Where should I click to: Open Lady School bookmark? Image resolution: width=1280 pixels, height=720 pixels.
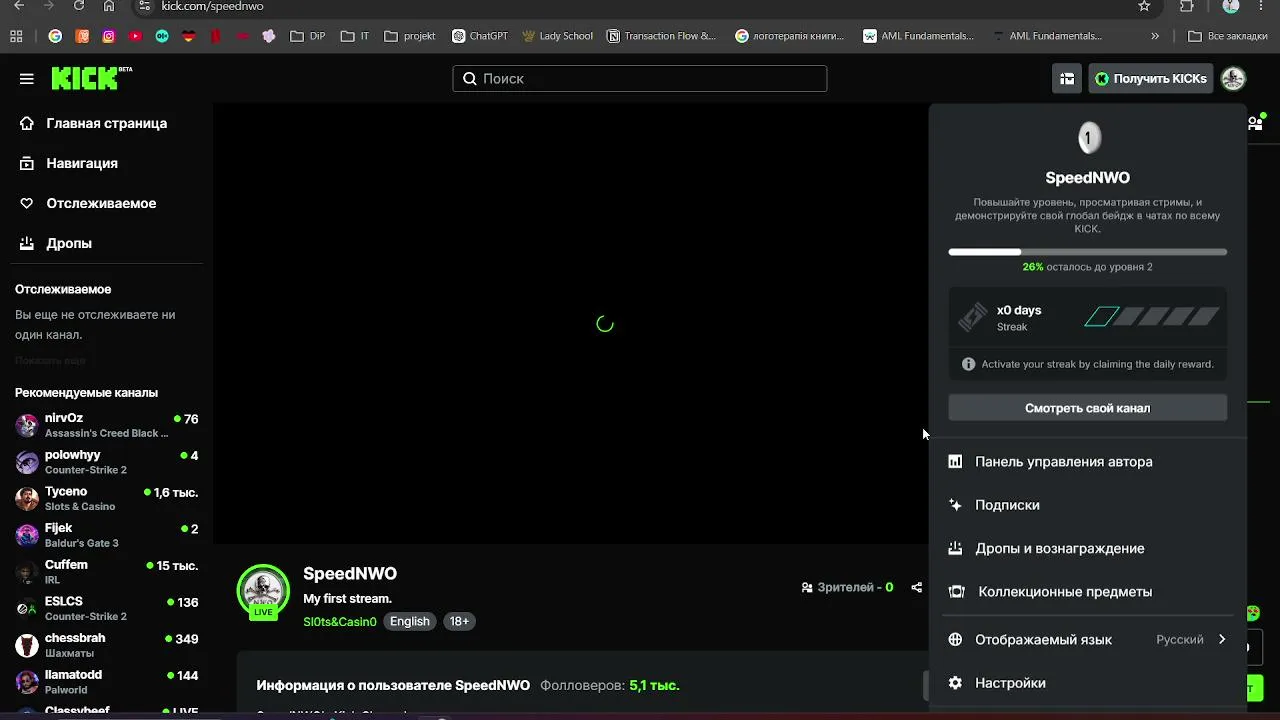(x=558, y=36)
